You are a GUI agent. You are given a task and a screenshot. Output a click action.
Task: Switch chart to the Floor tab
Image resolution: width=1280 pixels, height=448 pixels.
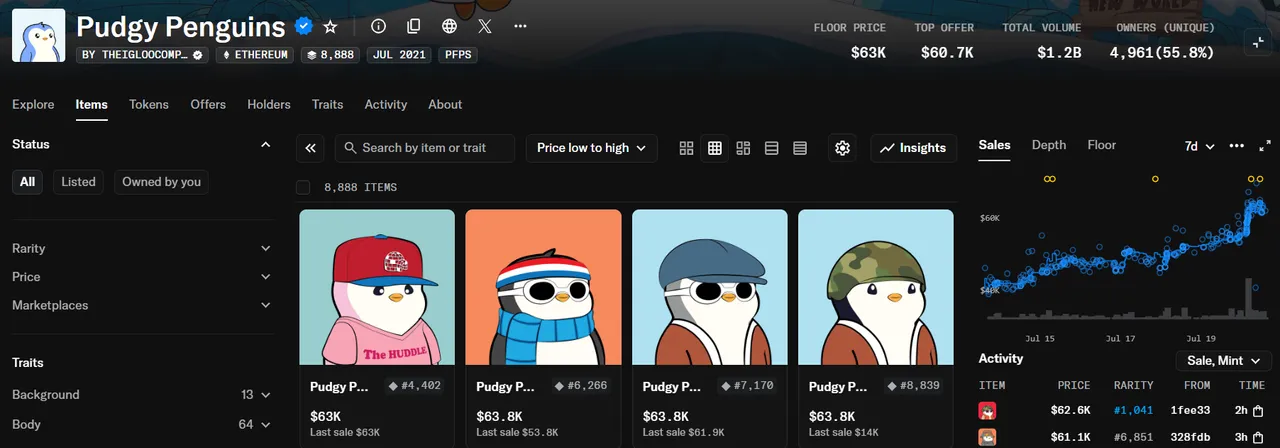1102,145
